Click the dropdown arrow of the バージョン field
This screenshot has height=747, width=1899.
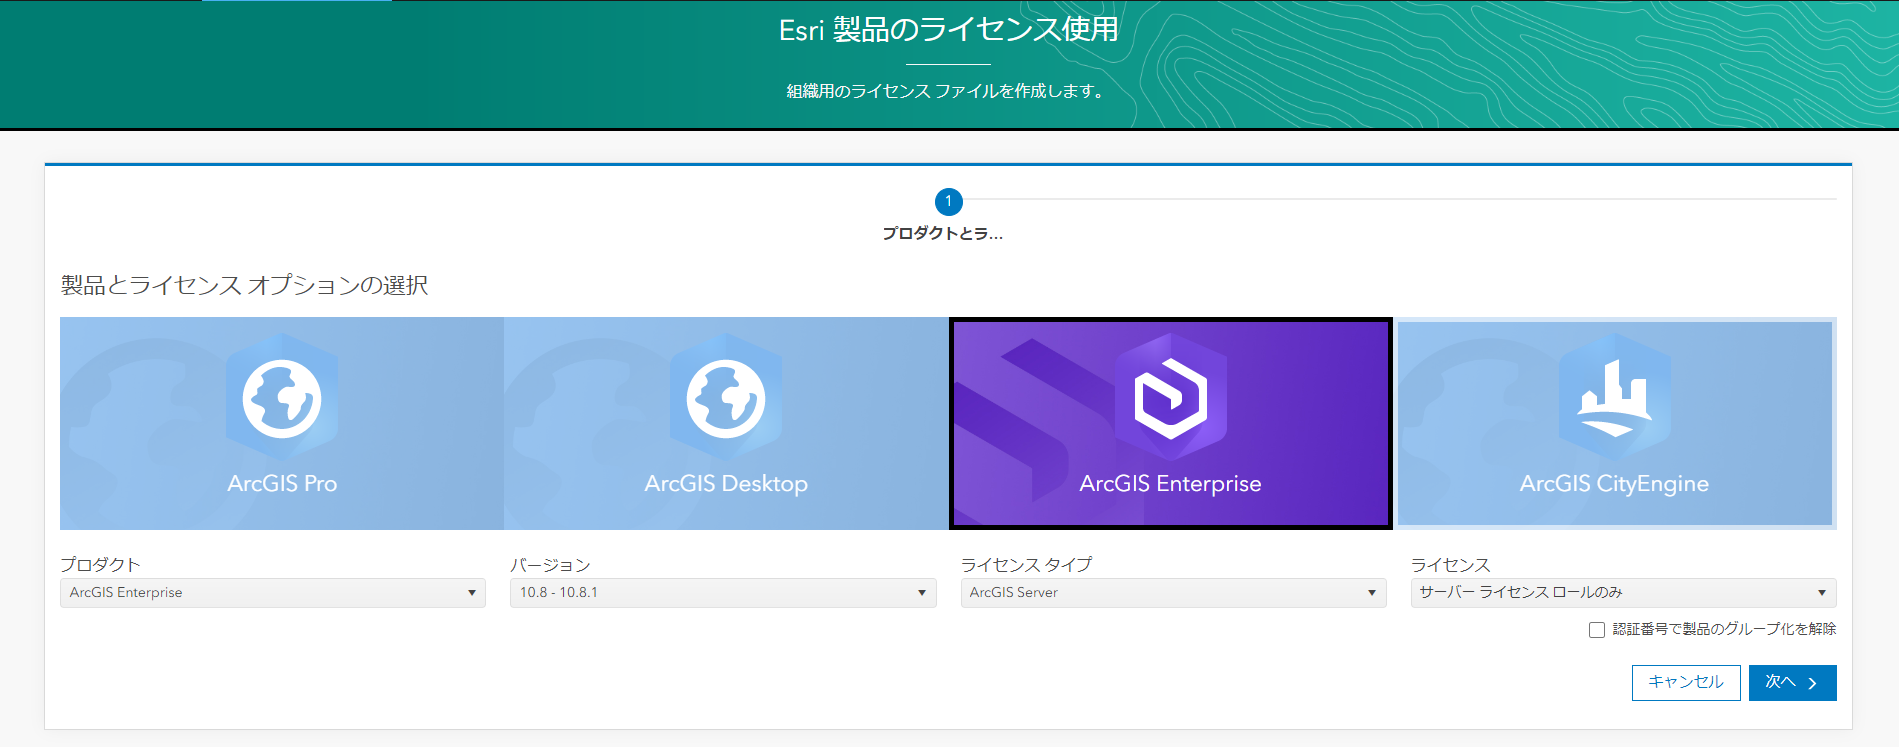(x=922, y=593)
